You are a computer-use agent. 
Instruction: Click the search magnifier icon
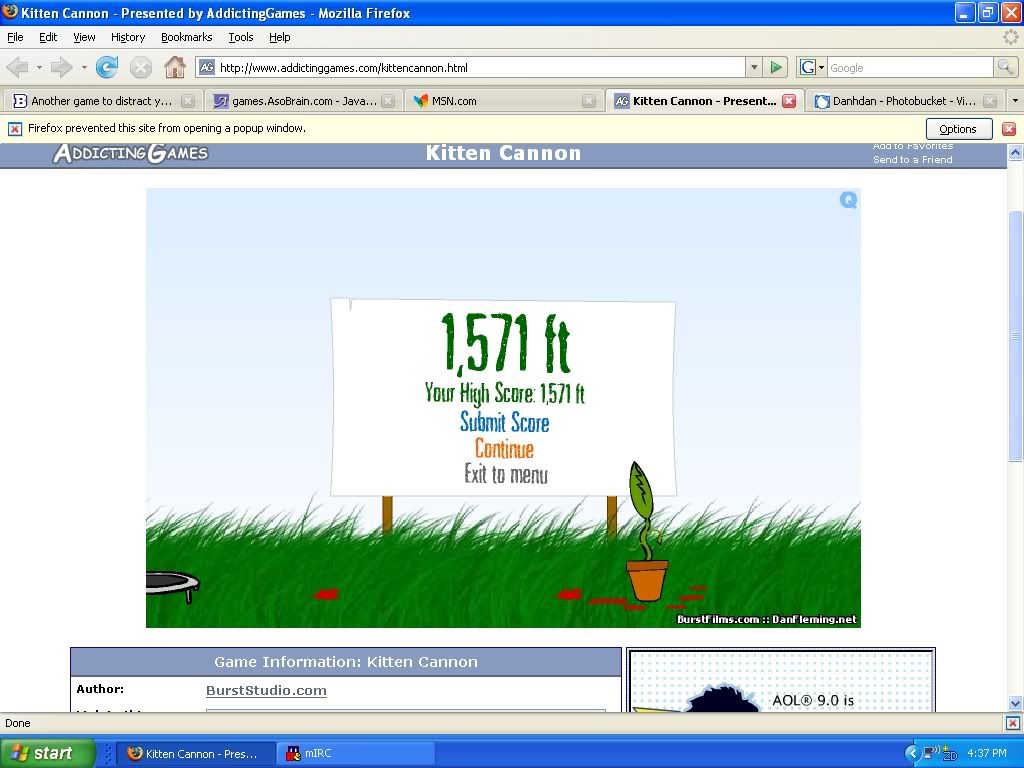1004,67
